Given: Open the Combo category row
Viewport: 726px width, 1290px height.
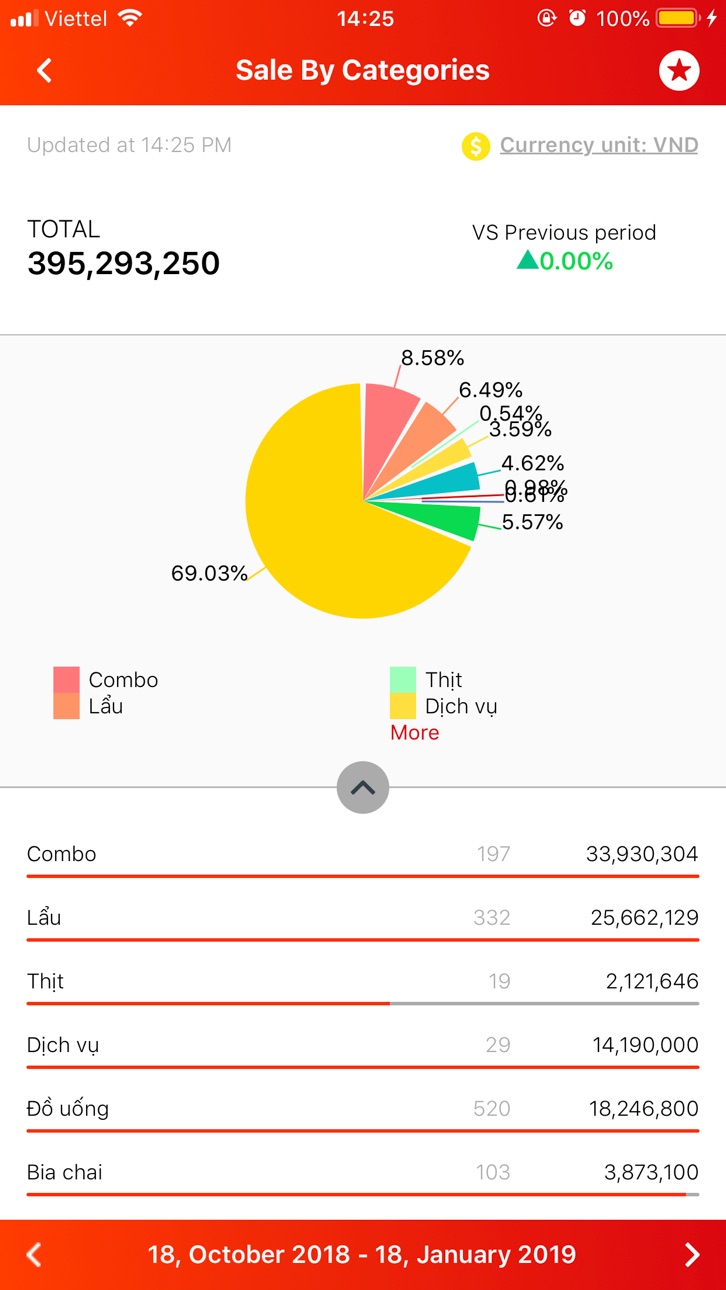Looking at the screenshot, I should point(363,855).
